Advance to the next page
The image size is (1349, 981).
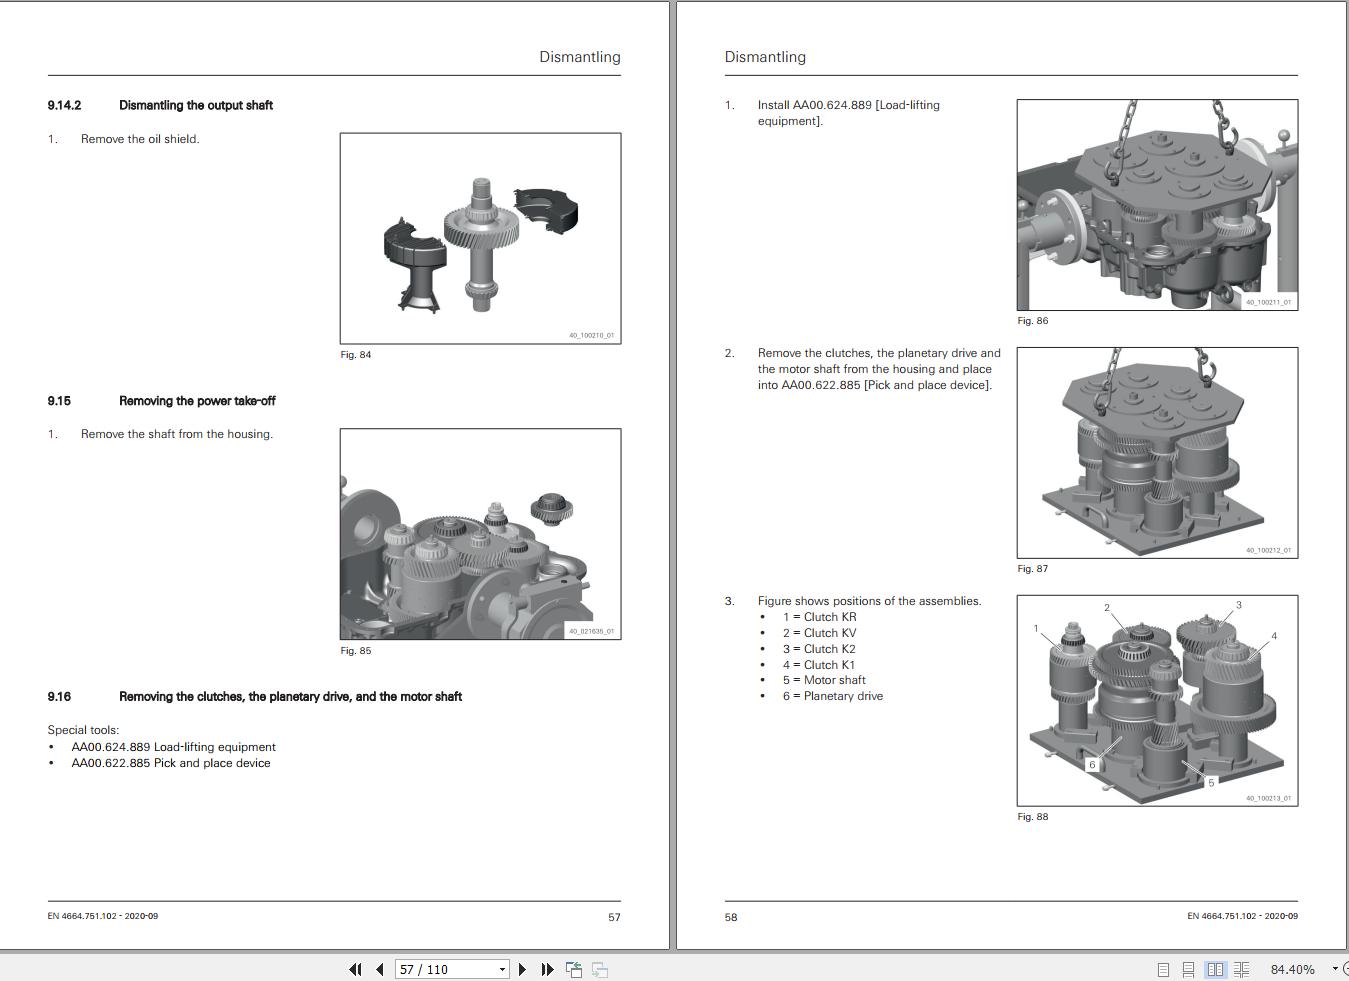click(x=522, y=969)
